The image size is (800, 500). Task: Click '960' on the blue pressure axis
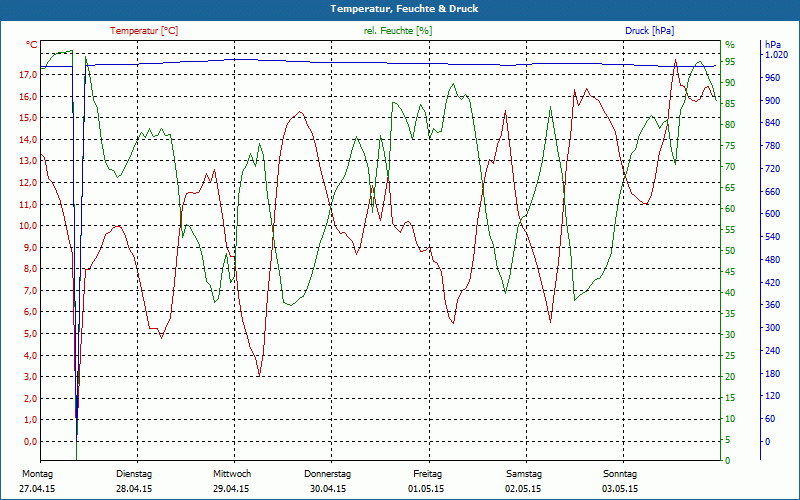pyautogui.click(x=772, y=78)
